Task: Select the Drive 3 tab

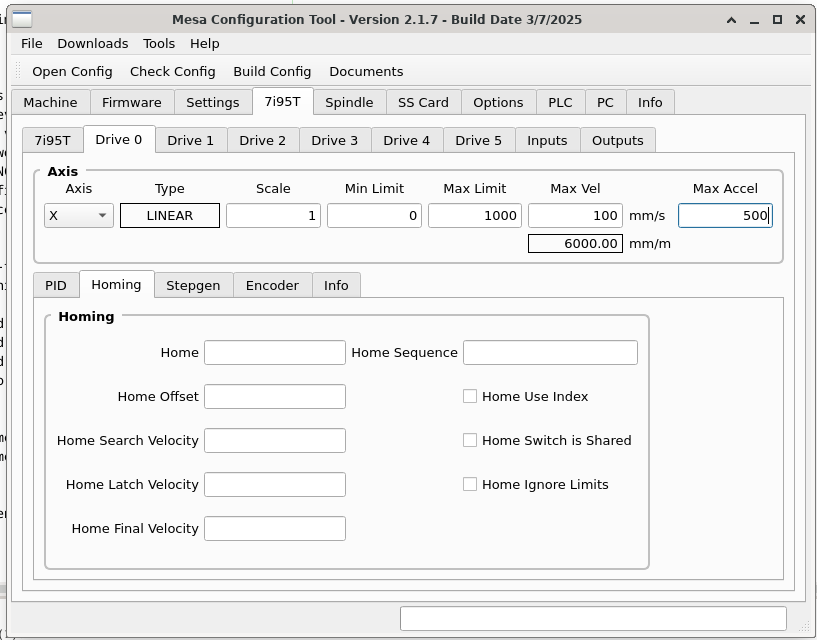Action: pyautogui.click(x=334, y=140)
